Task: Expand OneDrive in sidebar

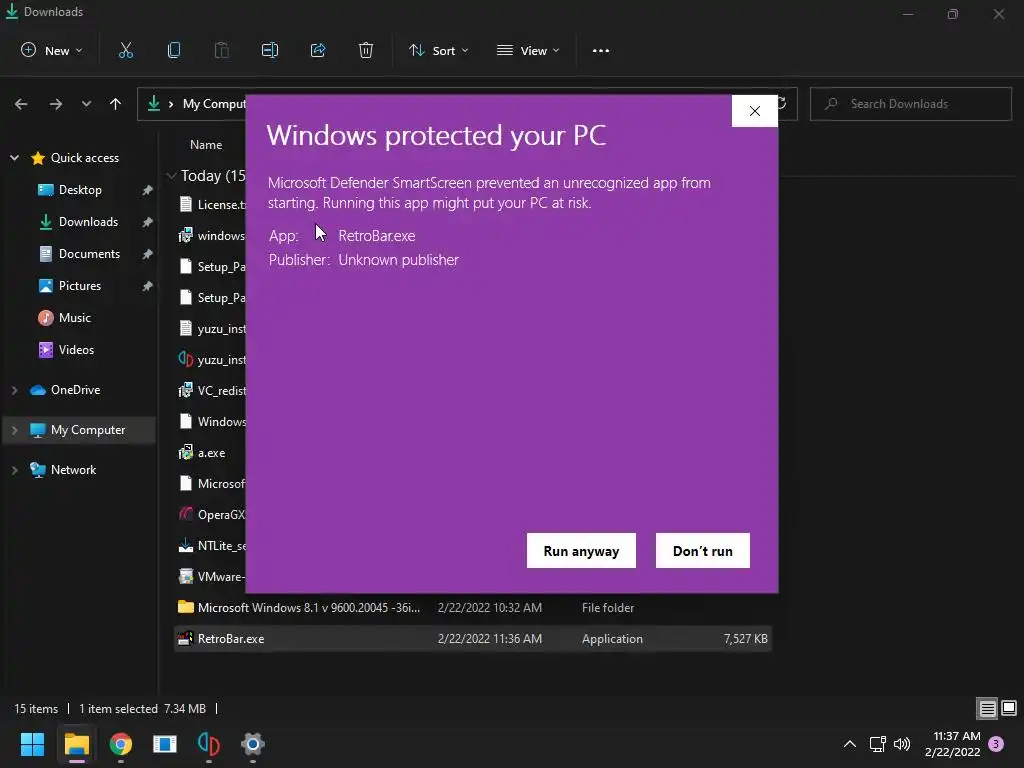Action: (14, 390)
